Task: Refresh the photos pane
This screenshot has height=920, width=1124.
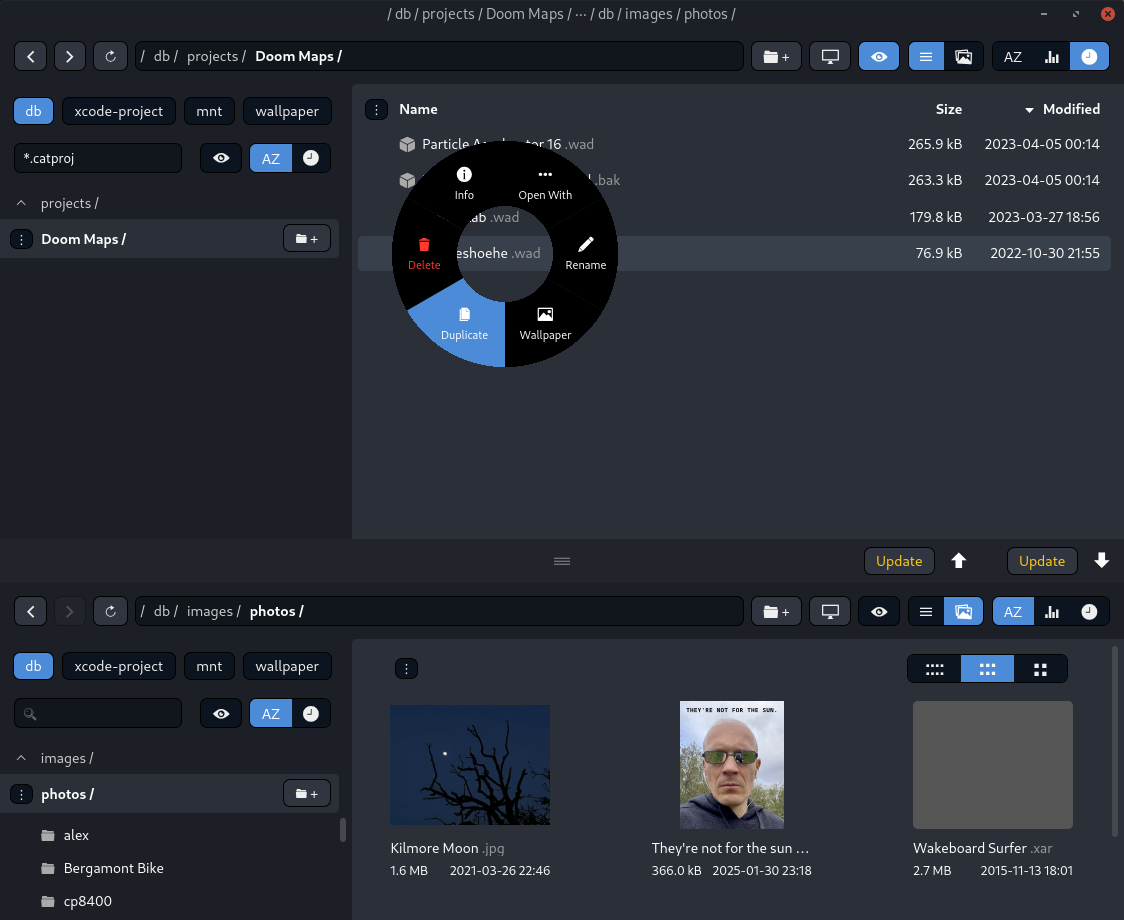Action: [x=110, y=612]
